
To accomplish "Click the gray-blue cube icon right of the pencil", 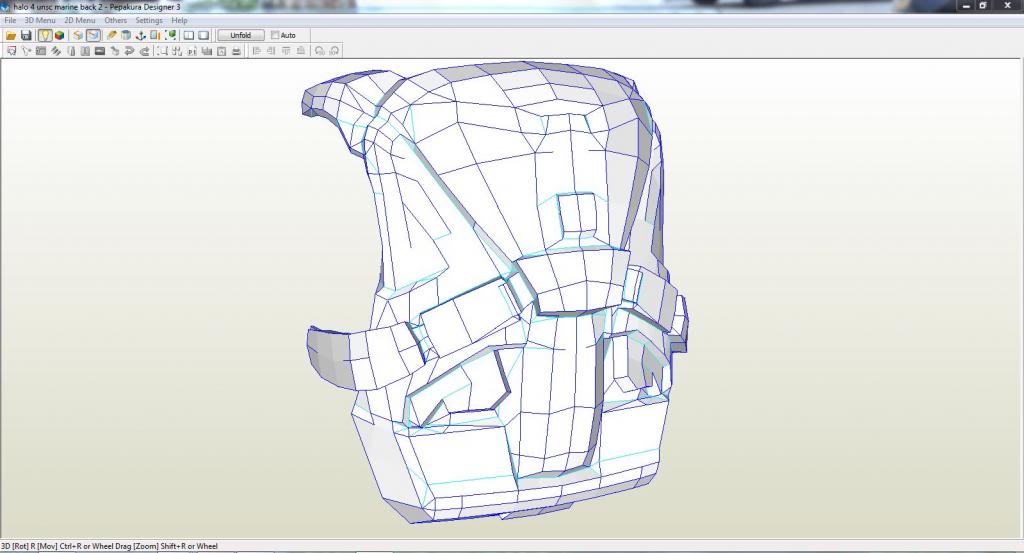I will coord(126,35).
